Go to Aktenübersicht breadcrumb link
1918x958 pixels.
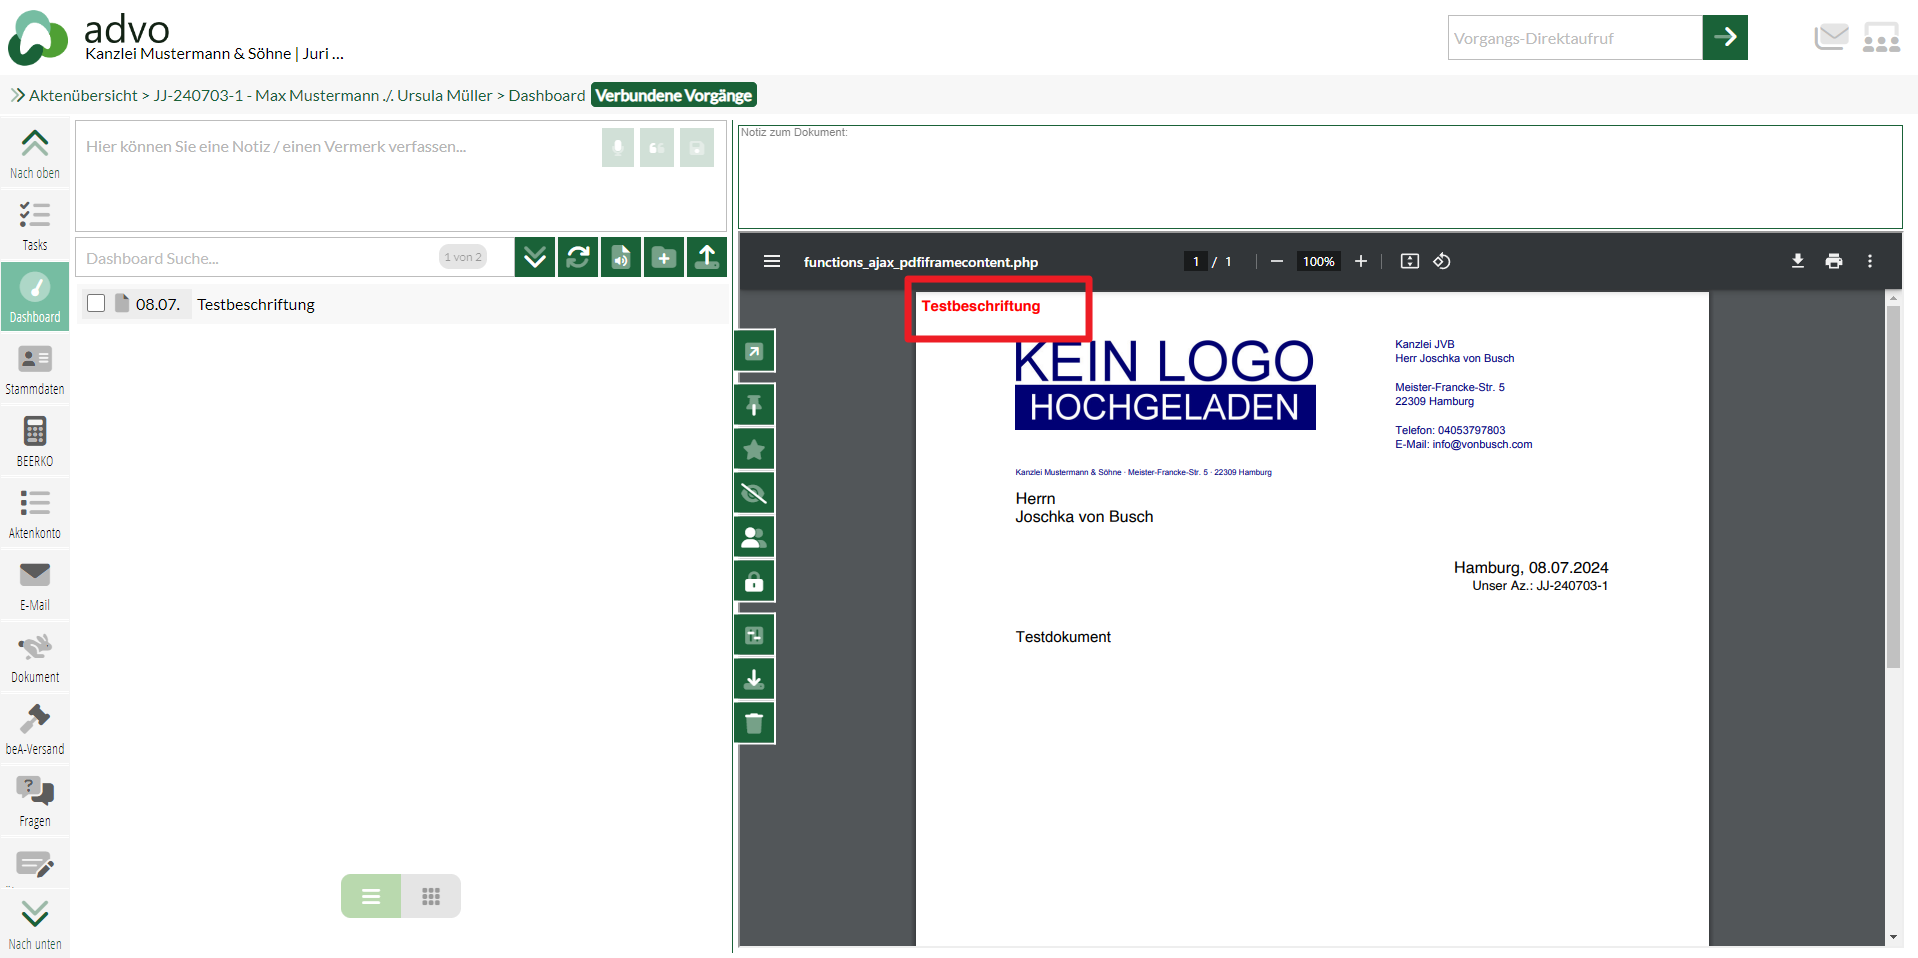point(83,95)
